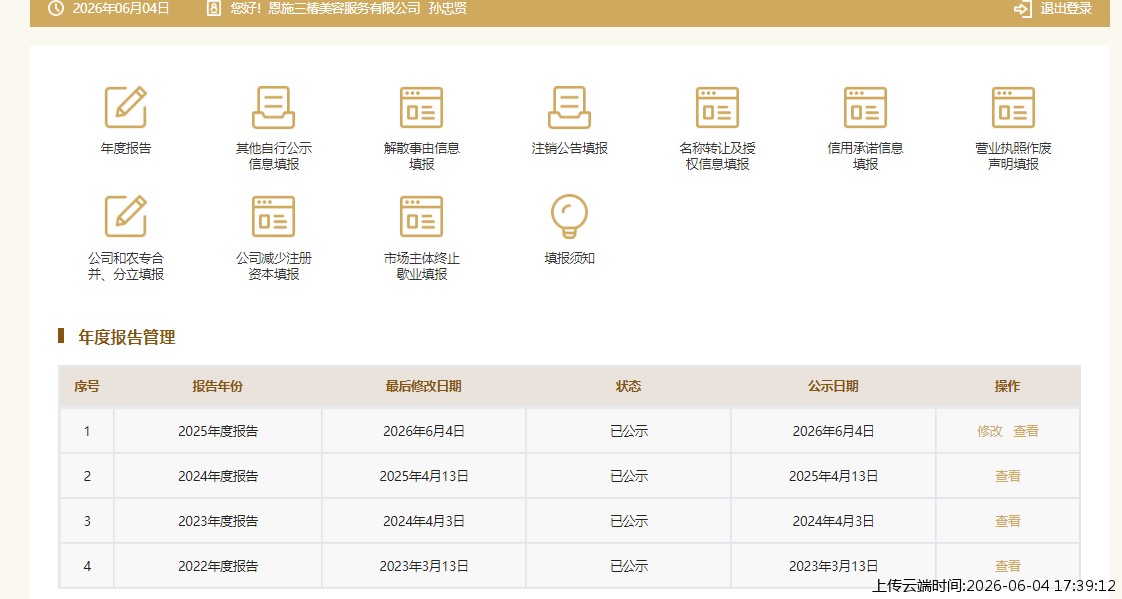Select the 2025年度报告 cell

pos(218,431)
